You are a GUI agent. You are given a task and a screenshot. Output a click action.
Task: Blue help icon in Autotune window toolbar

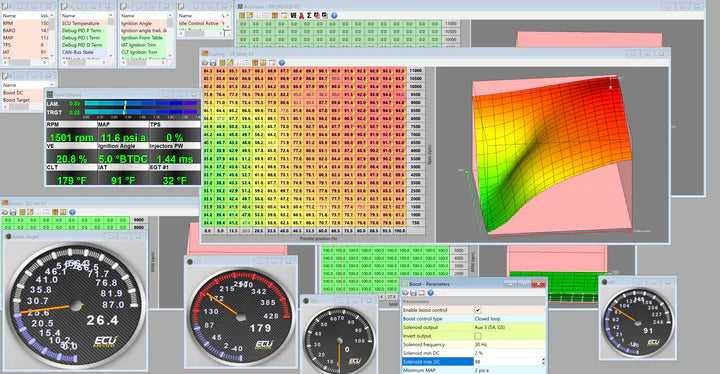coord(334,16)
